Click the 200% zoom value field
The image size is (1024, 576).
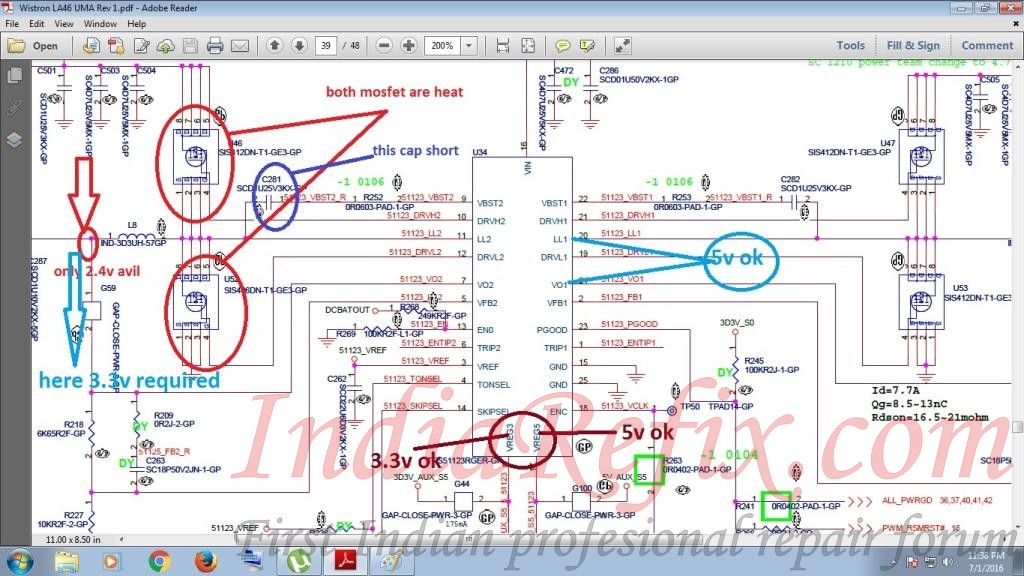[x=443, y=46]
